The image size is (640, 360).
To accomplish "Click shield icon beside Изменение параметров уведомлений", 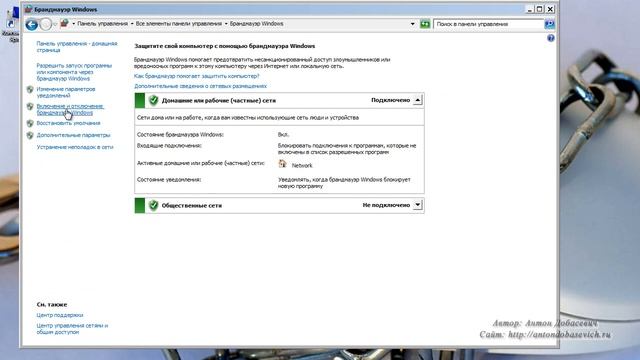I will (x=30, y=89).
